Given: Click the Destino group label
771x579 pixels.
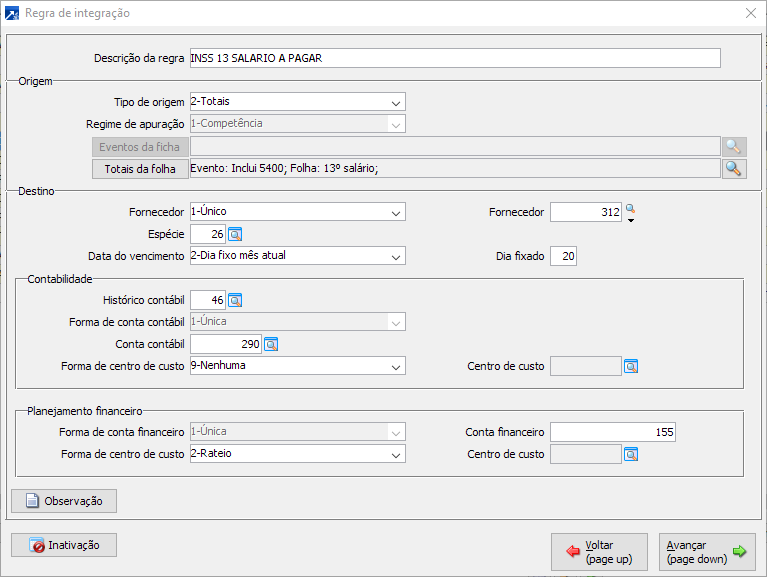Looking at the screenshot, I should [x=36, y=192].
